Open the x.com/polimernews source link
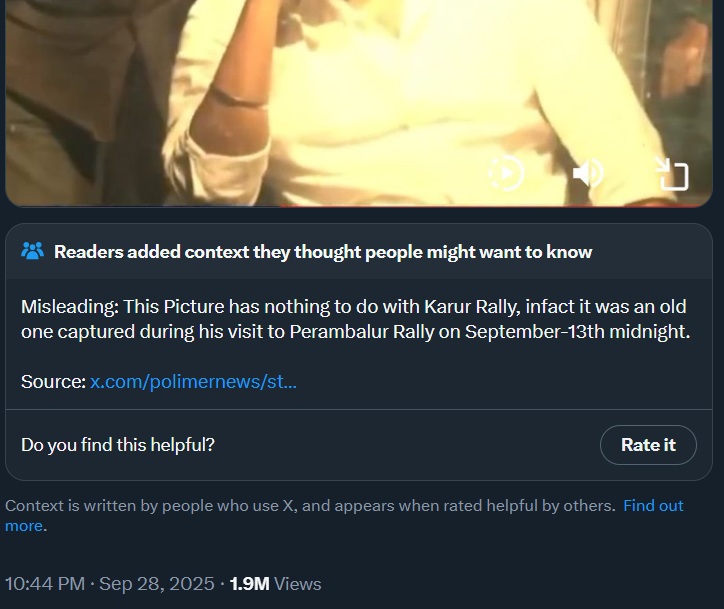The width and height of the screenshot is (724, 609). coord(193,381)
